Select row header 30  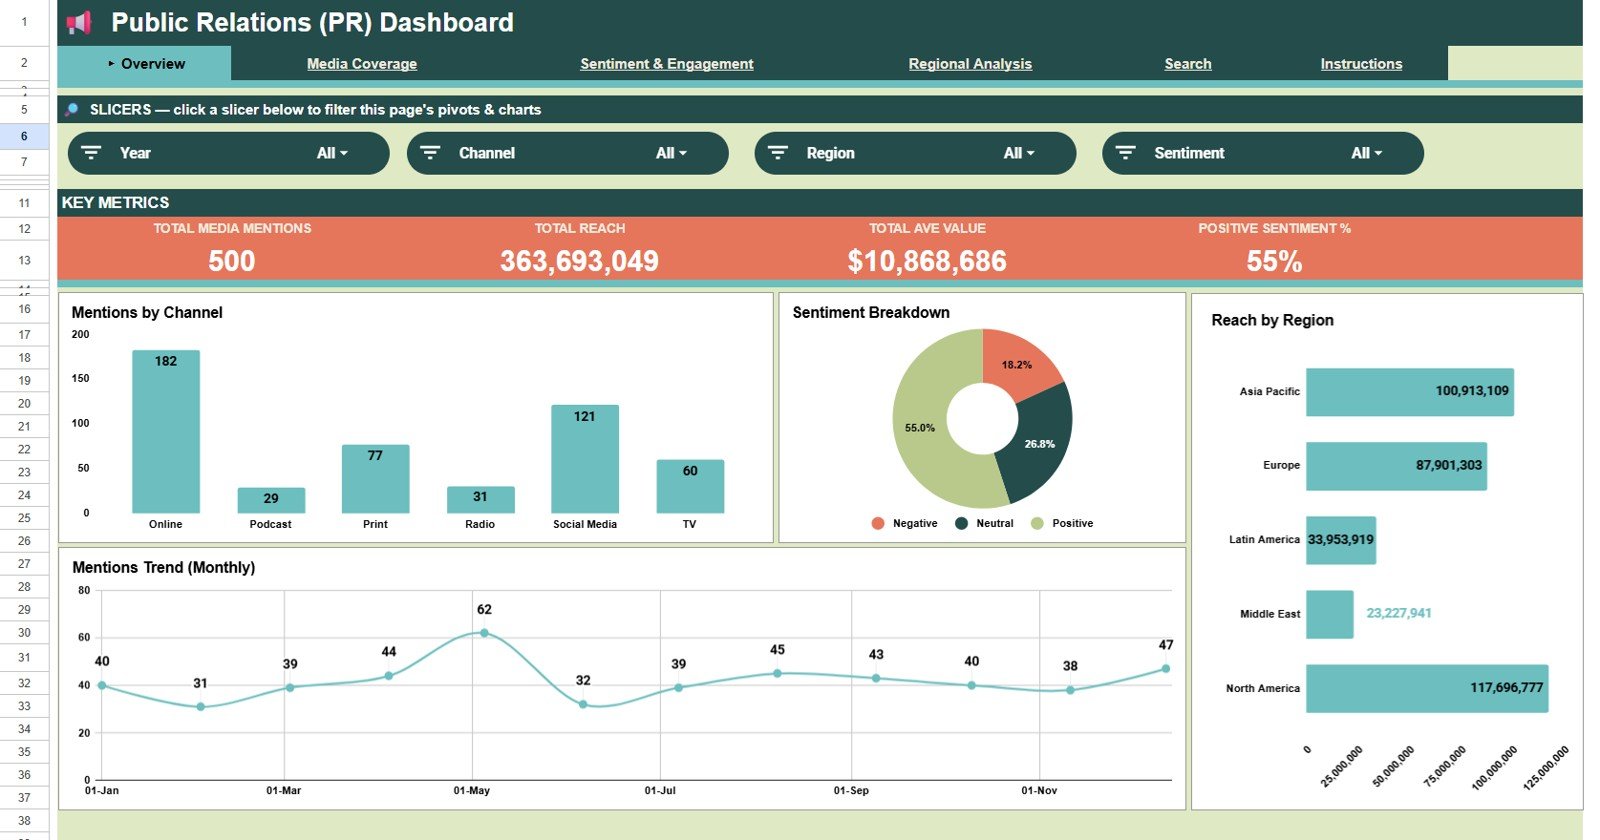click(24, 632)
